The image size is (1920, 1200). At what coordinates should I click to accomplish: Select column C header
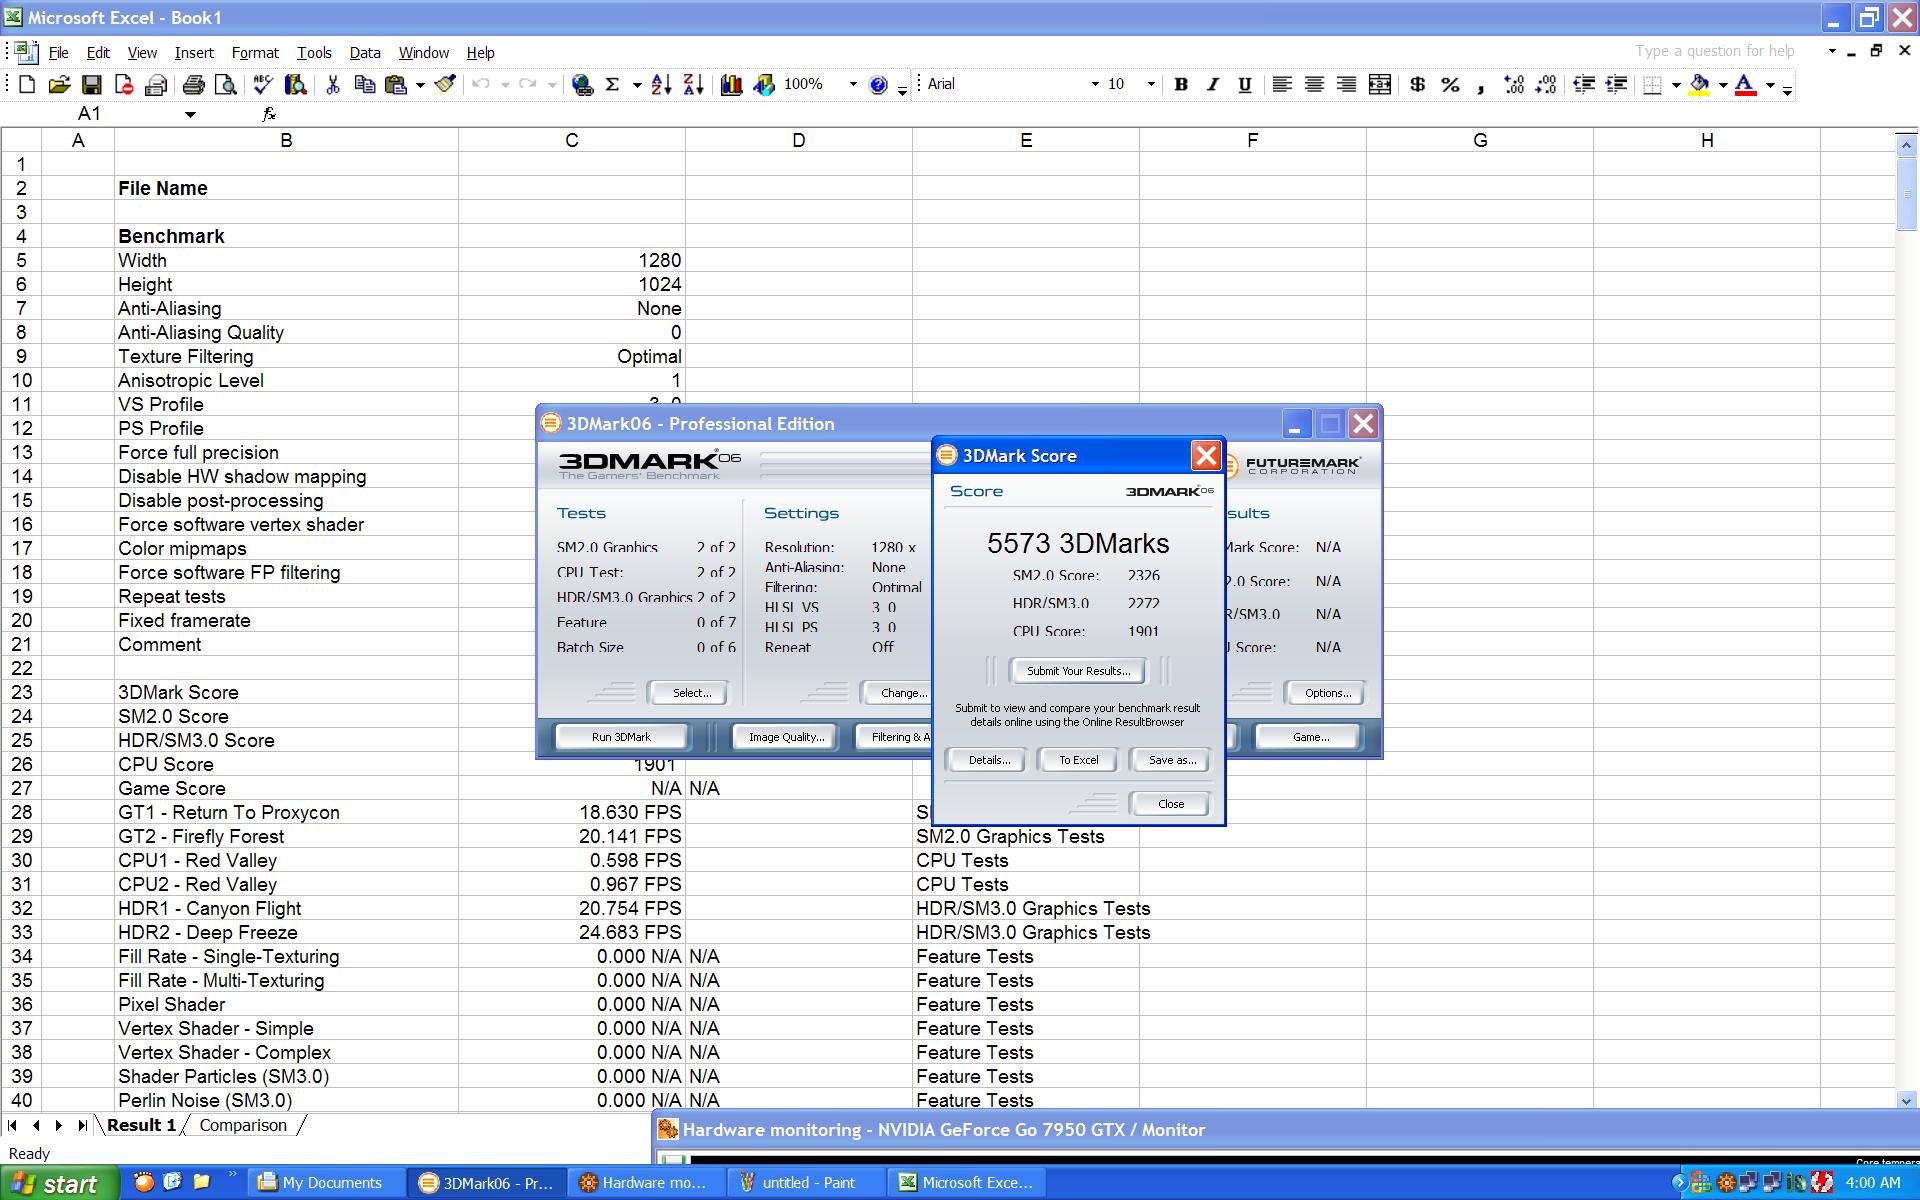click(x=572, y=141)
